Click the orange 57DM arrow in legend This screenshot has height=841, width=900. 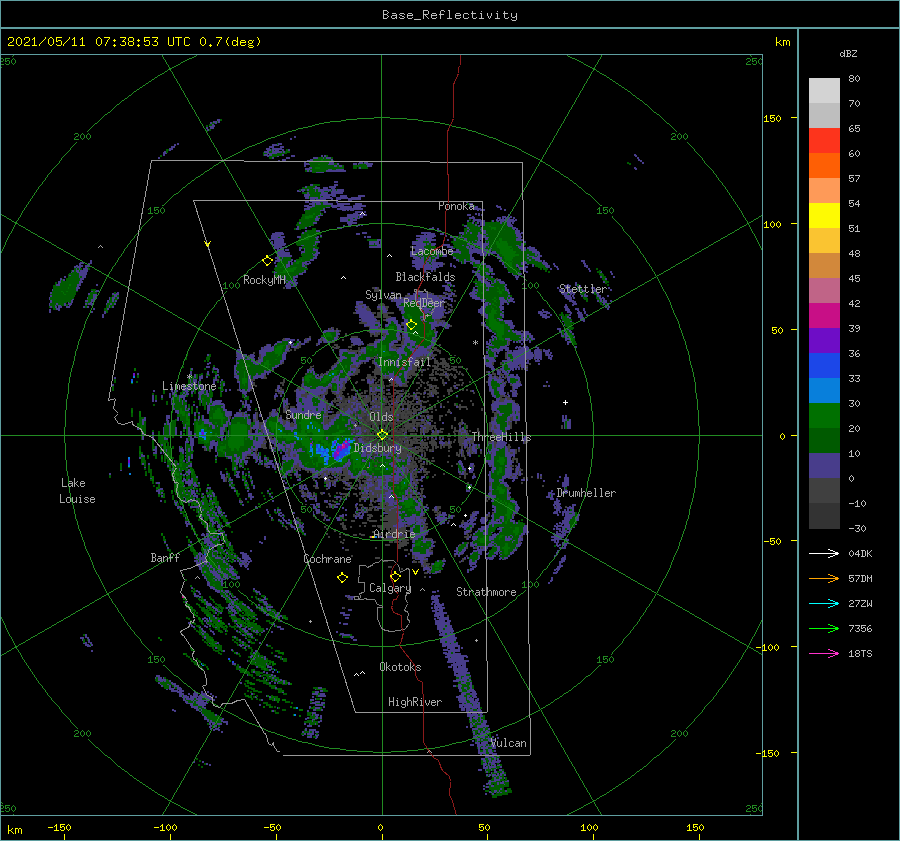824,579
